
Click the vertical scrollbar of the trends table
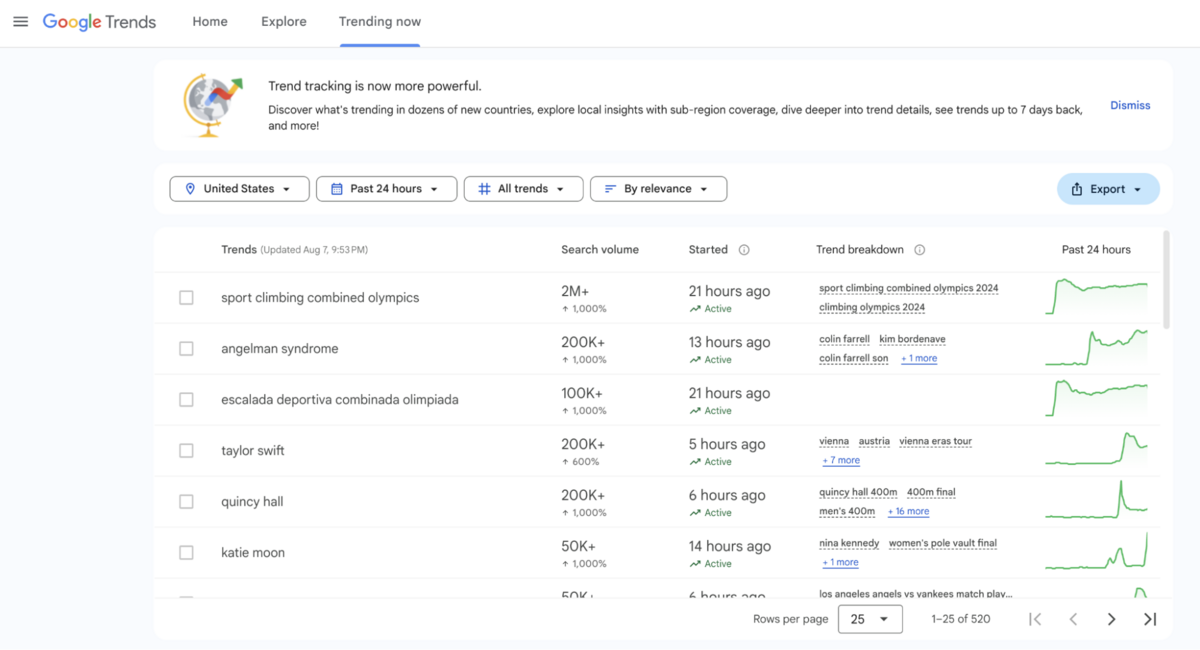point(1165,280)
